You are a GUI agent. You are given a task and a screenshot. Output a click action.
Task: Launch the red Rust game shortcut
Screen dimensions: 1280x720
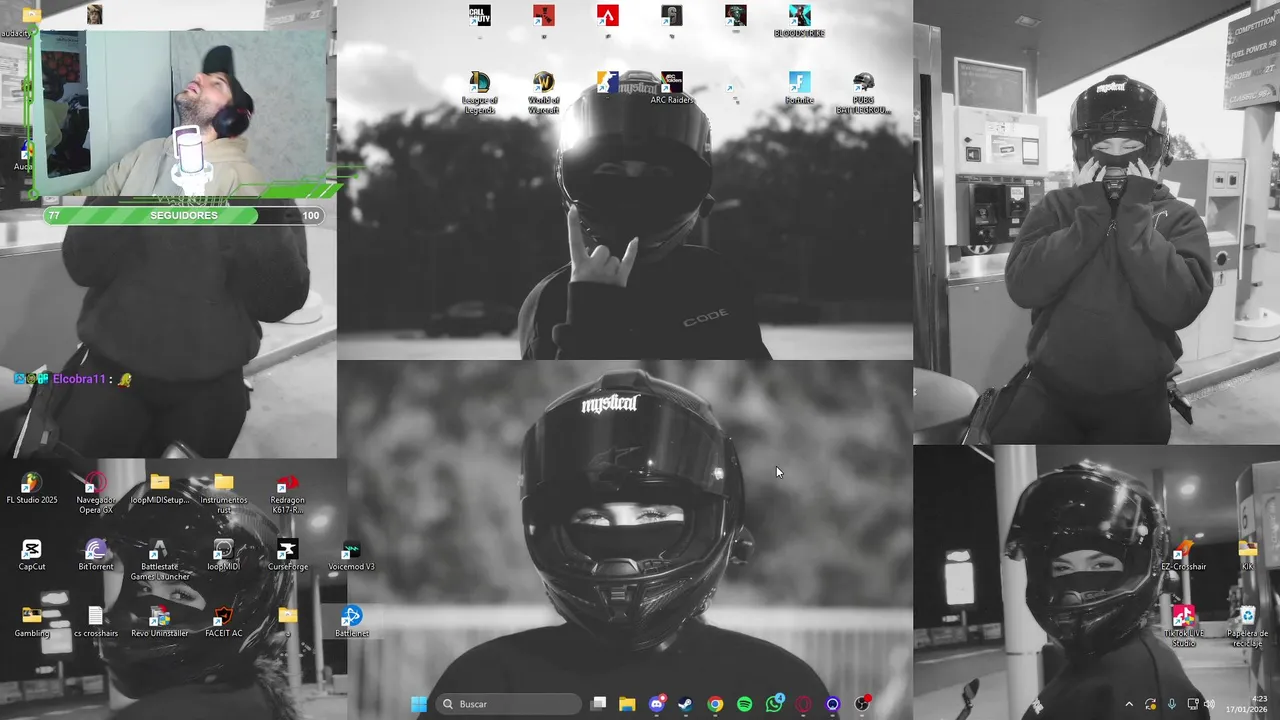544,16
